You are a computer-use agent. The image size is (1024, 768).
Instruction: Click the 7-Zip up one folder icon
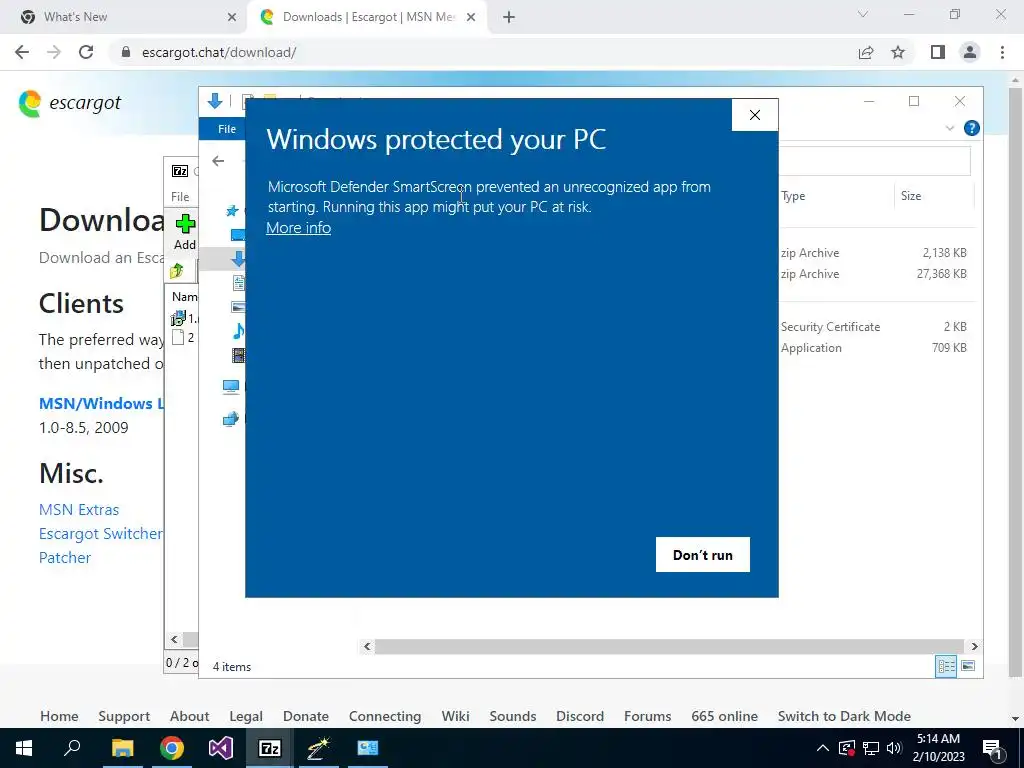[x=176, y=270]
